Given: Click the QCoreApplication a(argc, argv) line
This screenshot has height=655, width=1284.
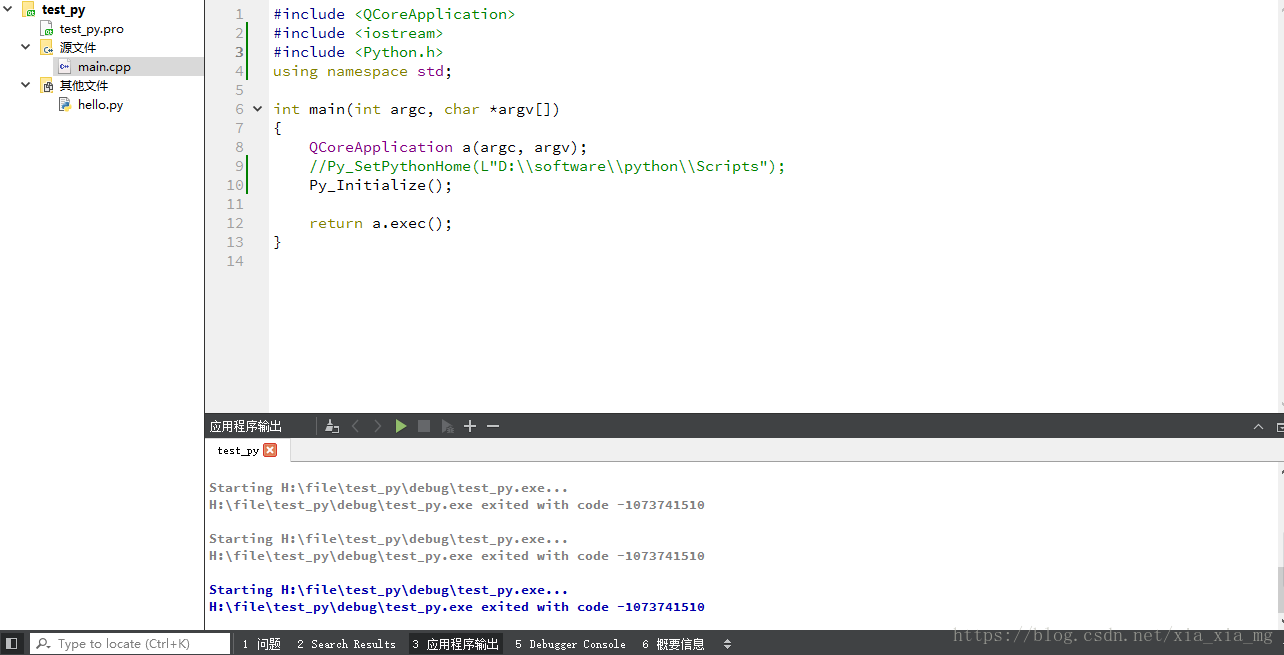Looking at the screenshot, I should click(448, 147).
